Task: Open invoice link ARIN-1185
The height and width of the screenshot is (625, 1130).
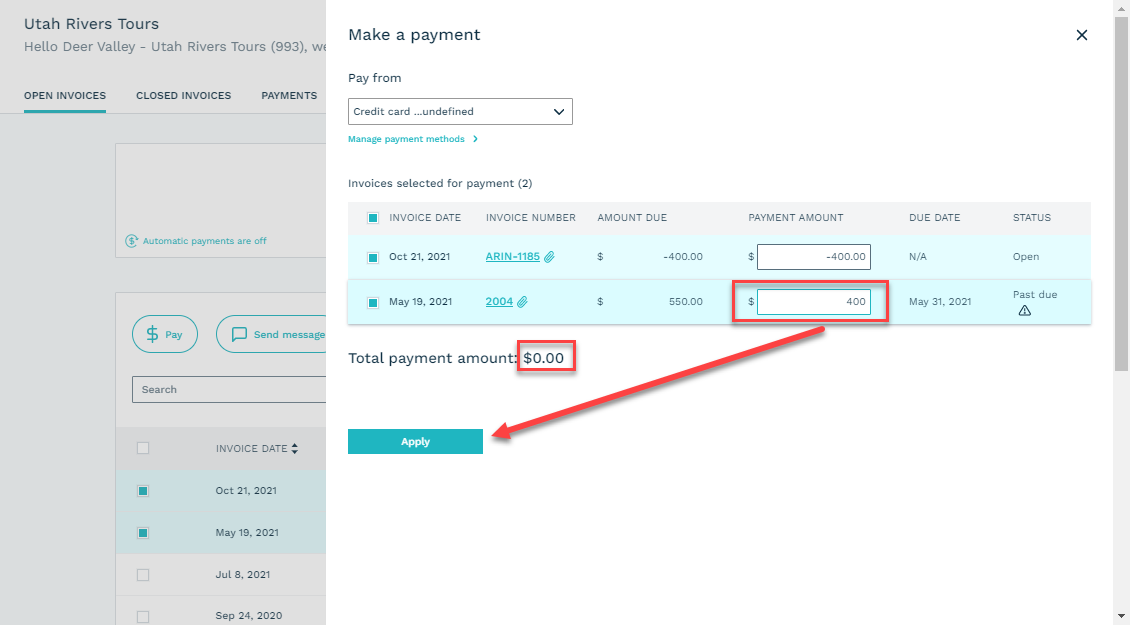Action: pyautogui.click(x=512, y=257)
